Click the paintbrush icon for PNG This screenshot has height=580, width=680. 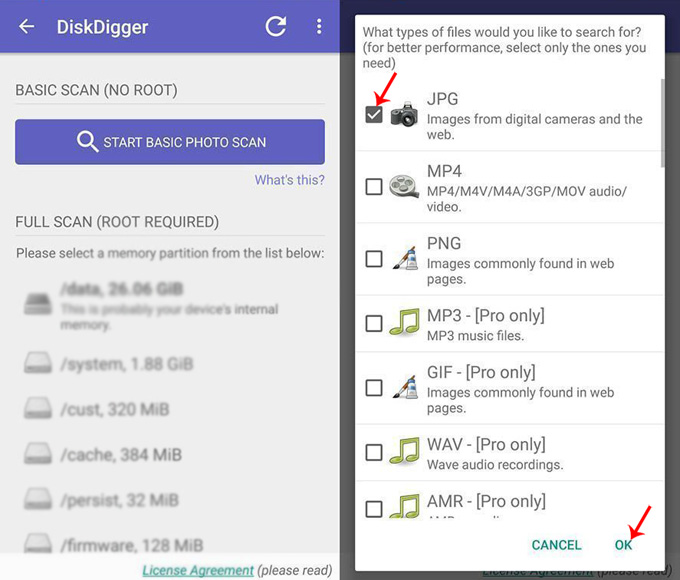tap(405, 258)
